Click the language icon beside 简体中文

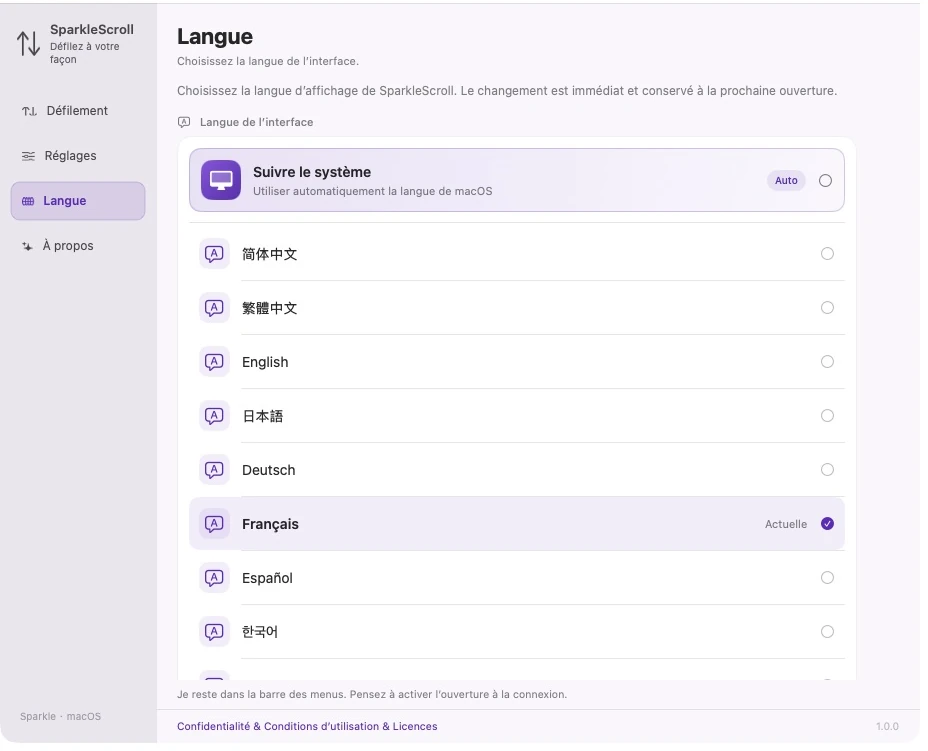pos(214,254)
